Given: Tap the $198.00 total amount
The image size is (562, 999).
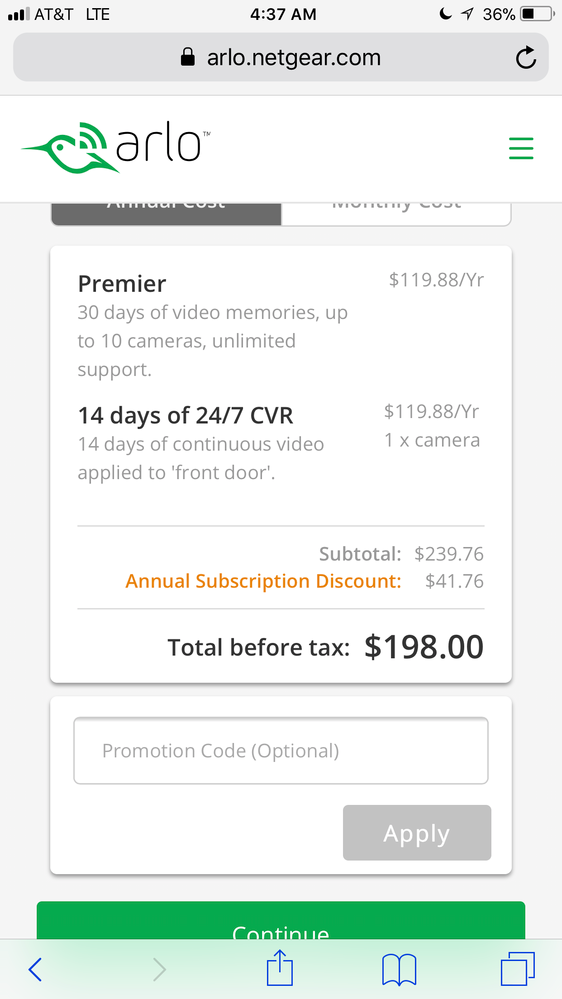Looking at the screenshot, I should pyautogui.click(x=424, y=647).
